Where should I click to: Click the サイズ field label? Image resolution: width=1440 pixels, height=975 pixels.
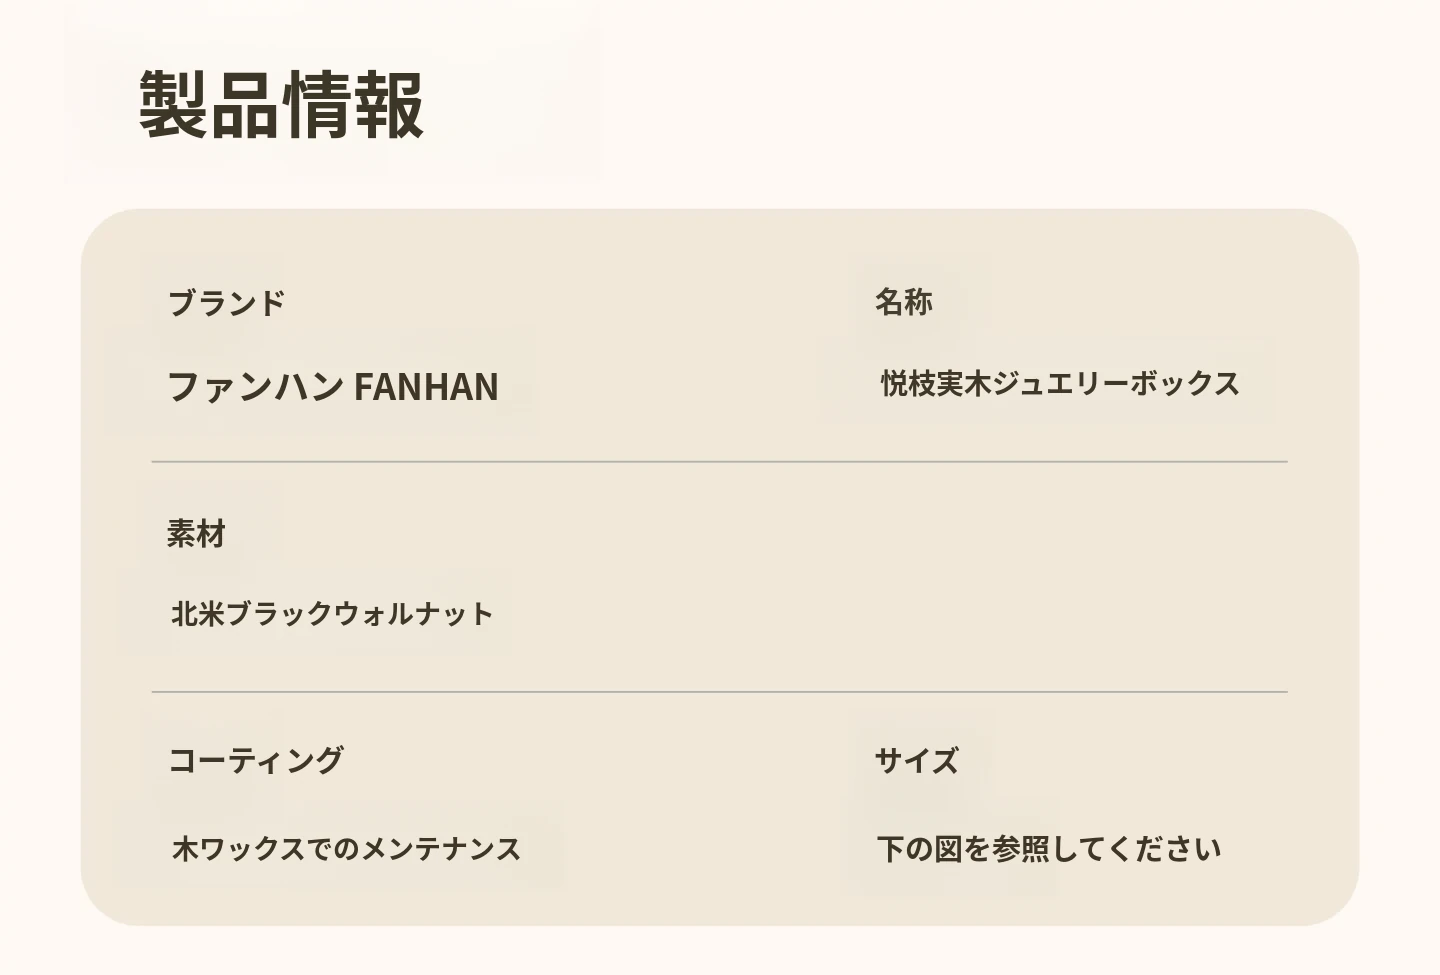[x=916, y=760]
